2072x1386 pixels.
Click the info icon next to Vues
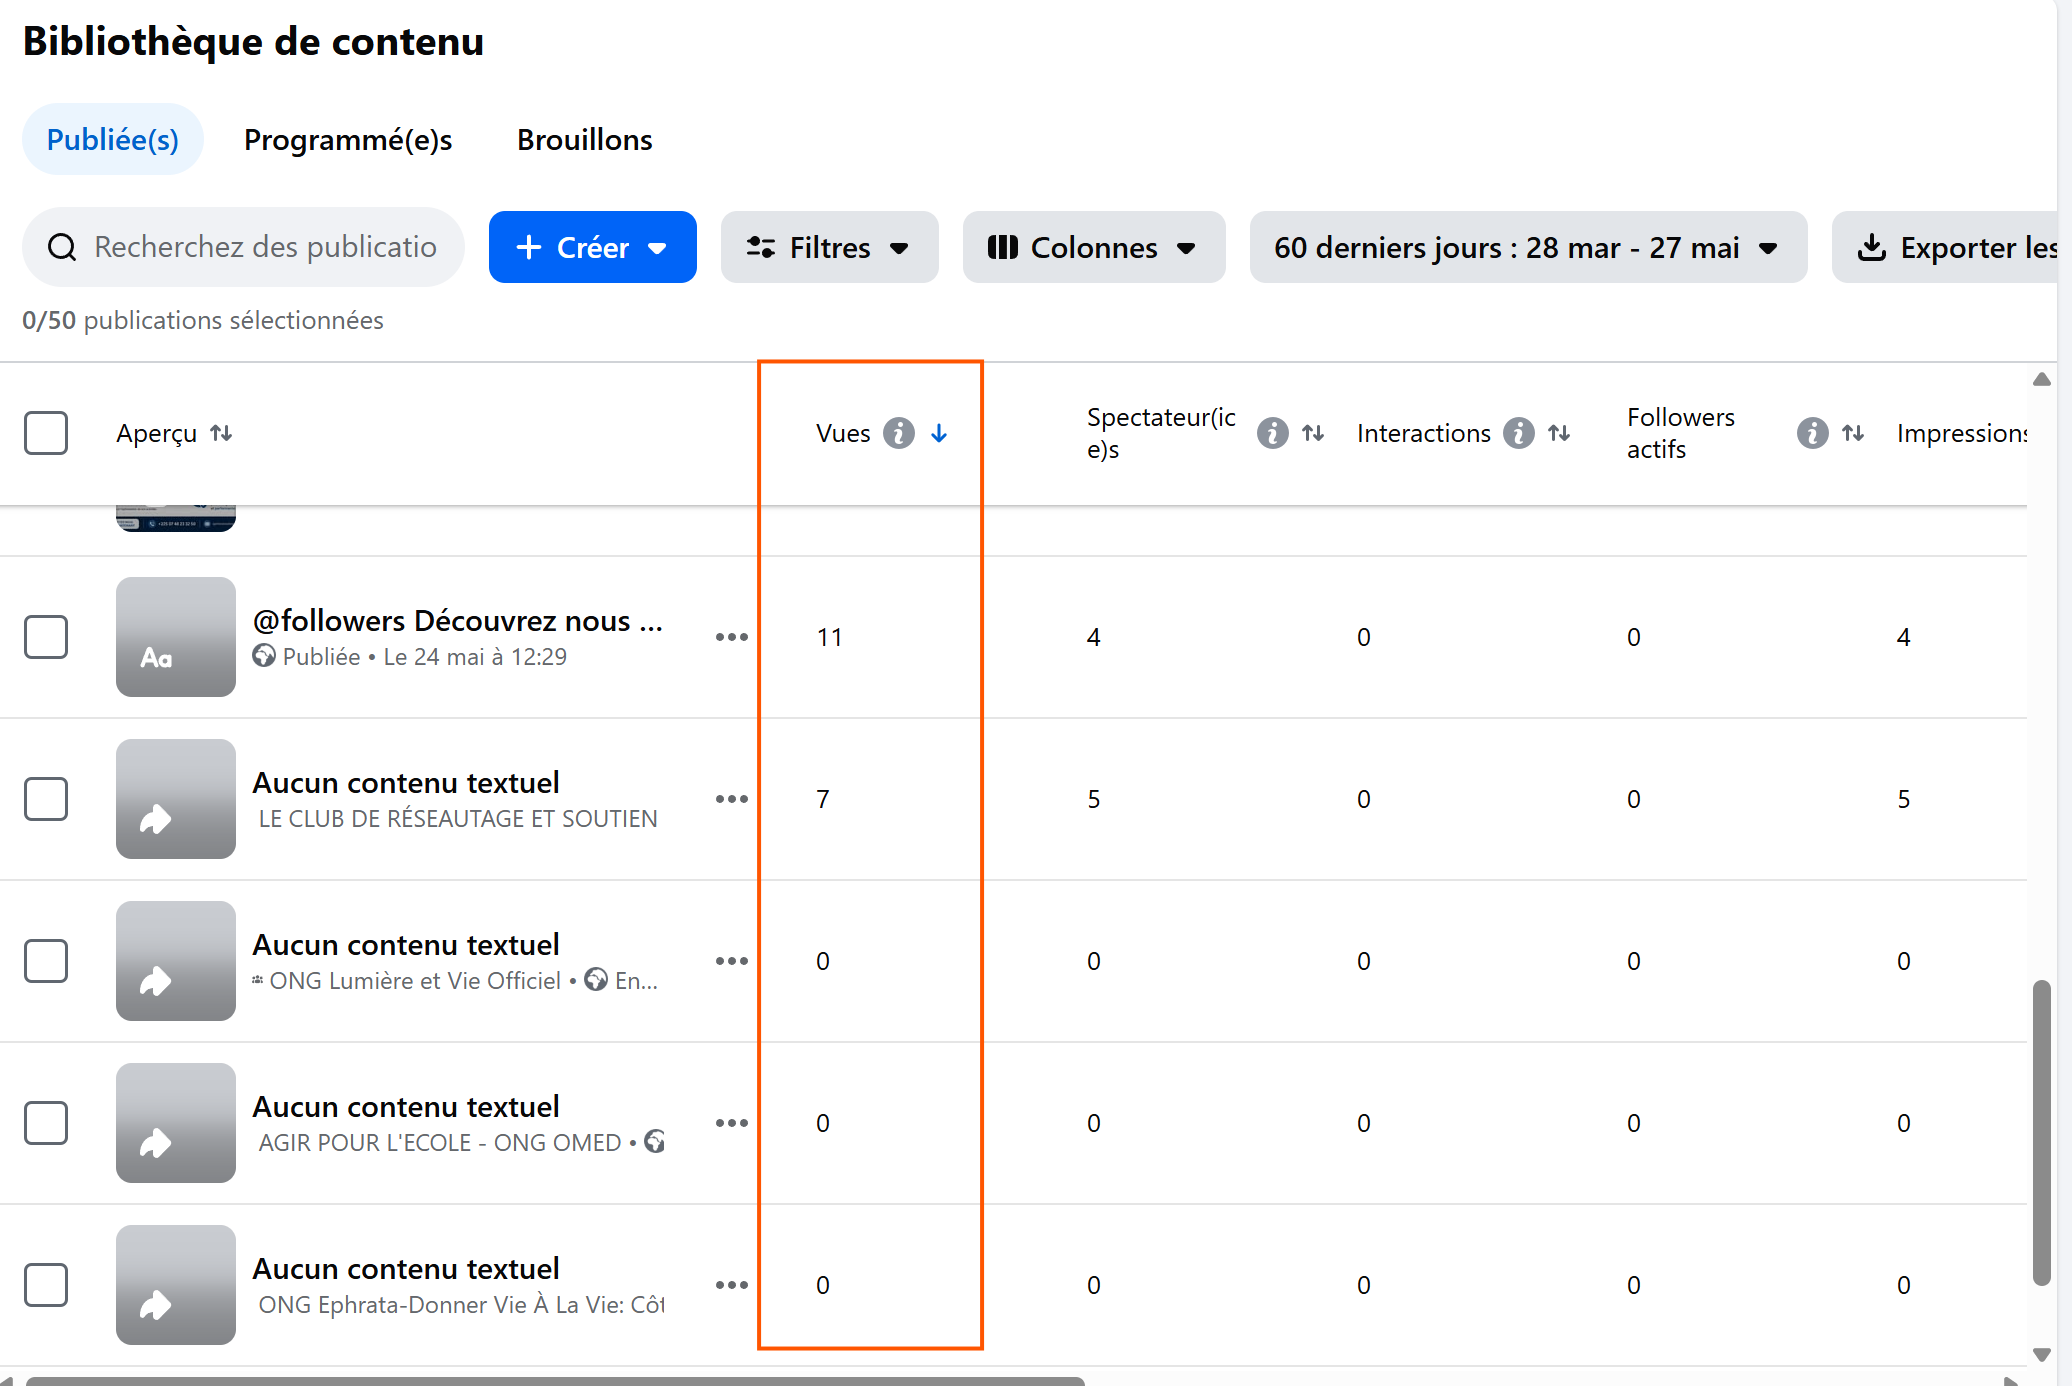(899, 433)
